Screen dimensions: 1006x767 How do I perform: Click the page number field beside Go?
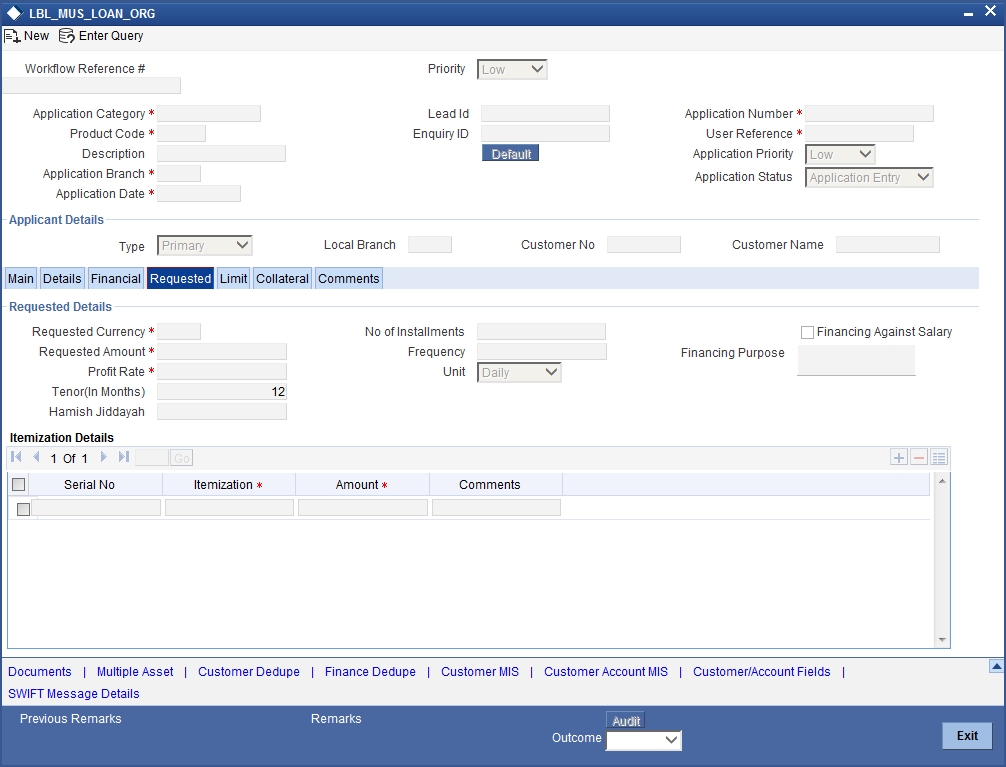coord(152,458)
